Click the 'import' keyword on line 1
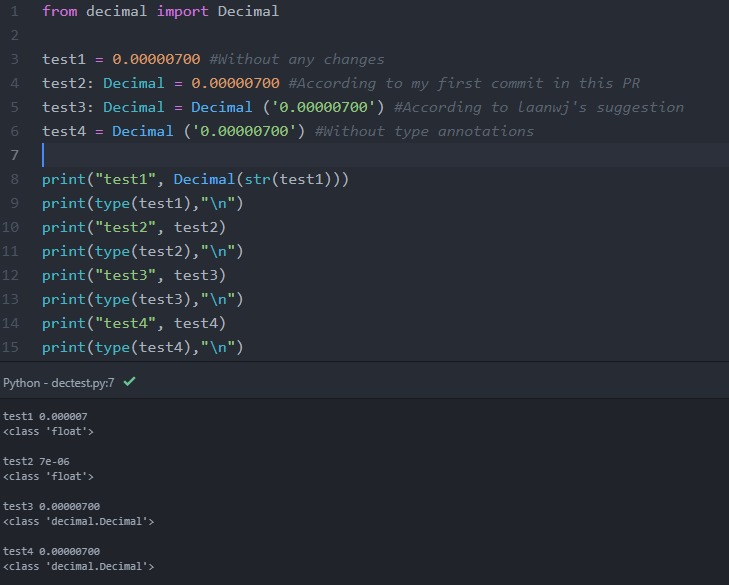 tap(182, 11)
